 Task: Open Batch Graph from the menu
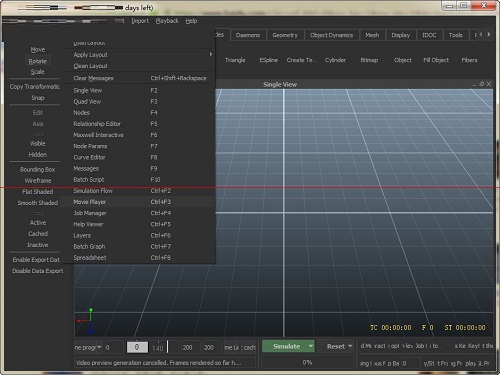[139, 247]
